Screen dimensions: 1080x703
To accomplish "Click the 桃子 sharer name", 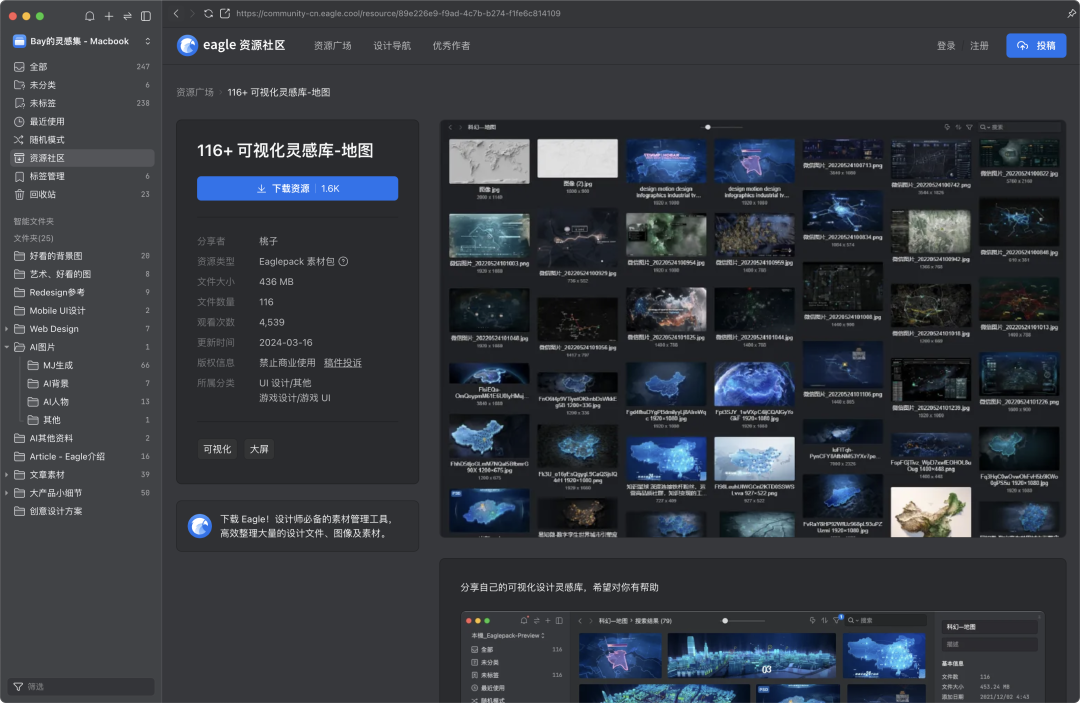I will tap(268, 241).
